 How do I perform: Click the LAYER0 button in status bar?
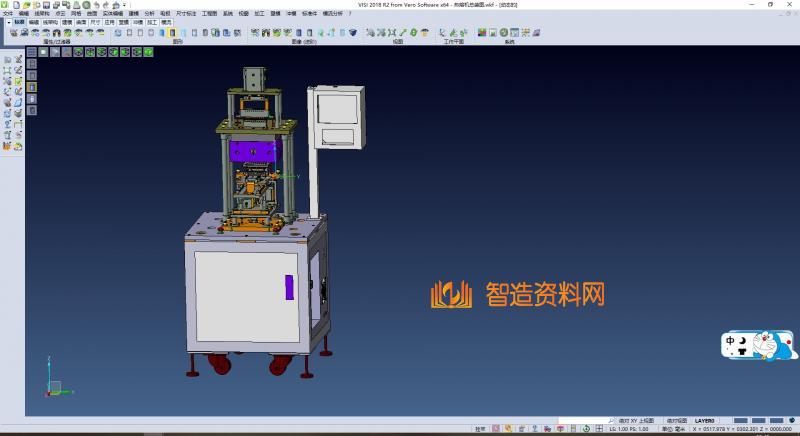pos(705,421)
